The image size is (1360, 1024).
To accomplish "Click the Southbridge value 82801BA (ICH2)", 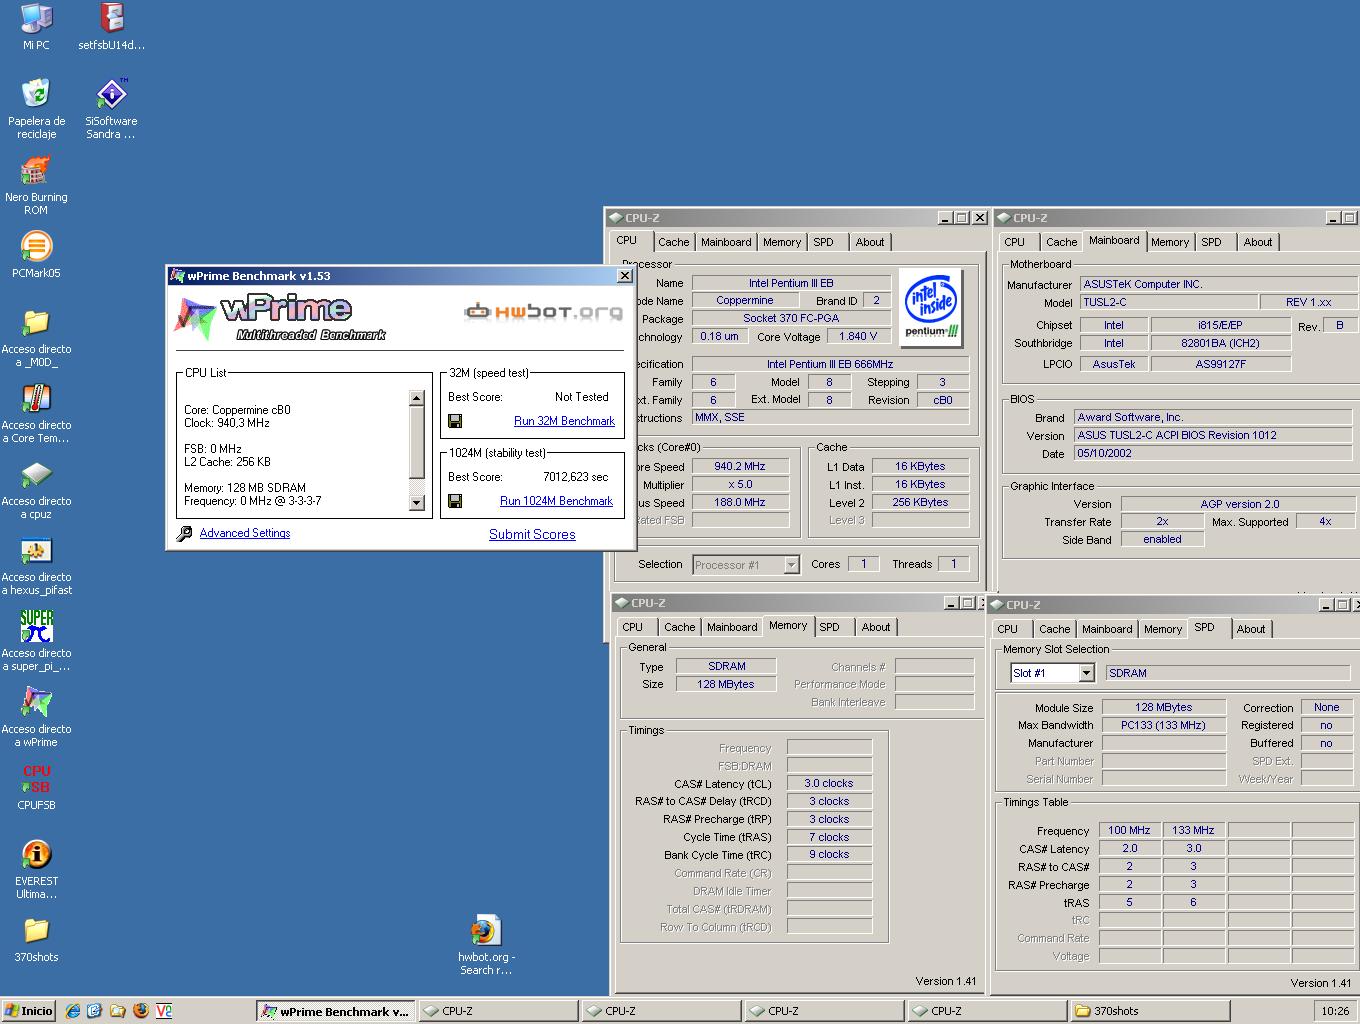I will [x=1220, y=343].
